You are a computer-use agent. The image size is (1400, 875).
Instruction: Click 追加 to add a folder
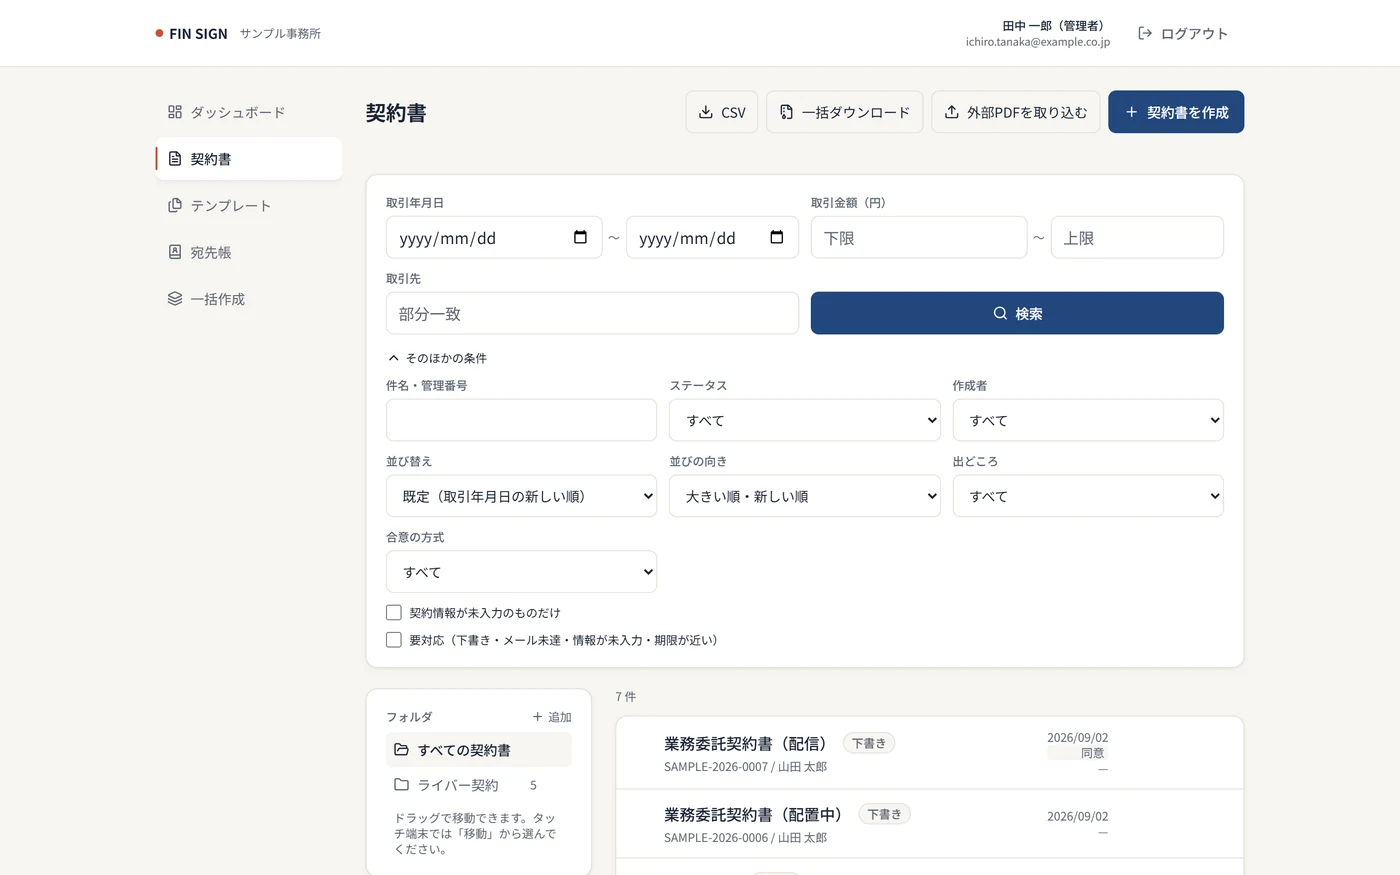552,717
